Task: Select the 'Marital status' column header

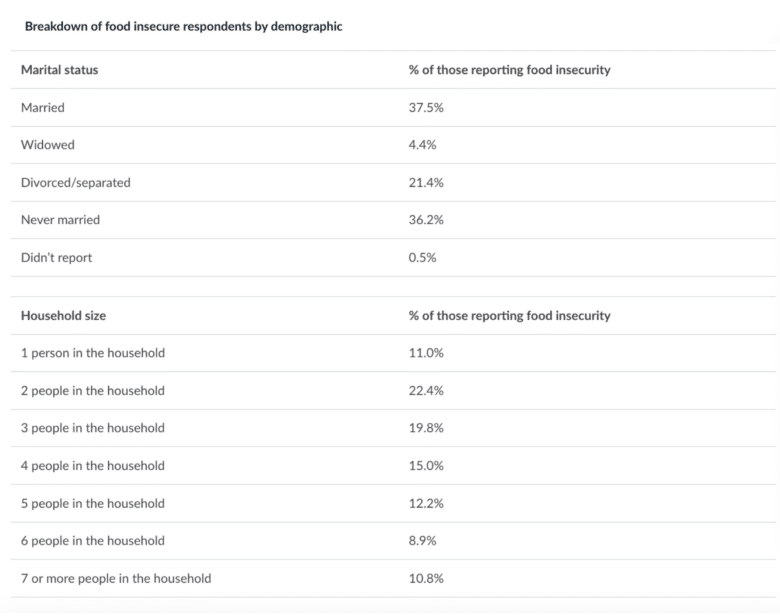Action: coord(60,70)
